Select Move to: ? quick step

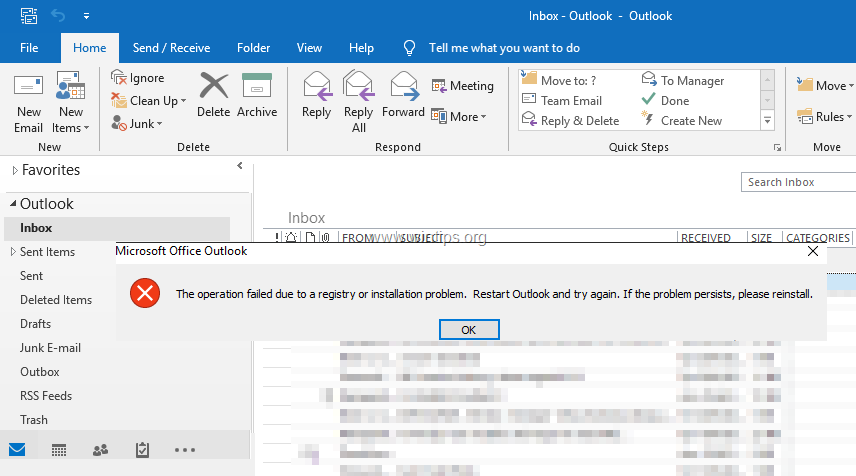tap(559, 80)
